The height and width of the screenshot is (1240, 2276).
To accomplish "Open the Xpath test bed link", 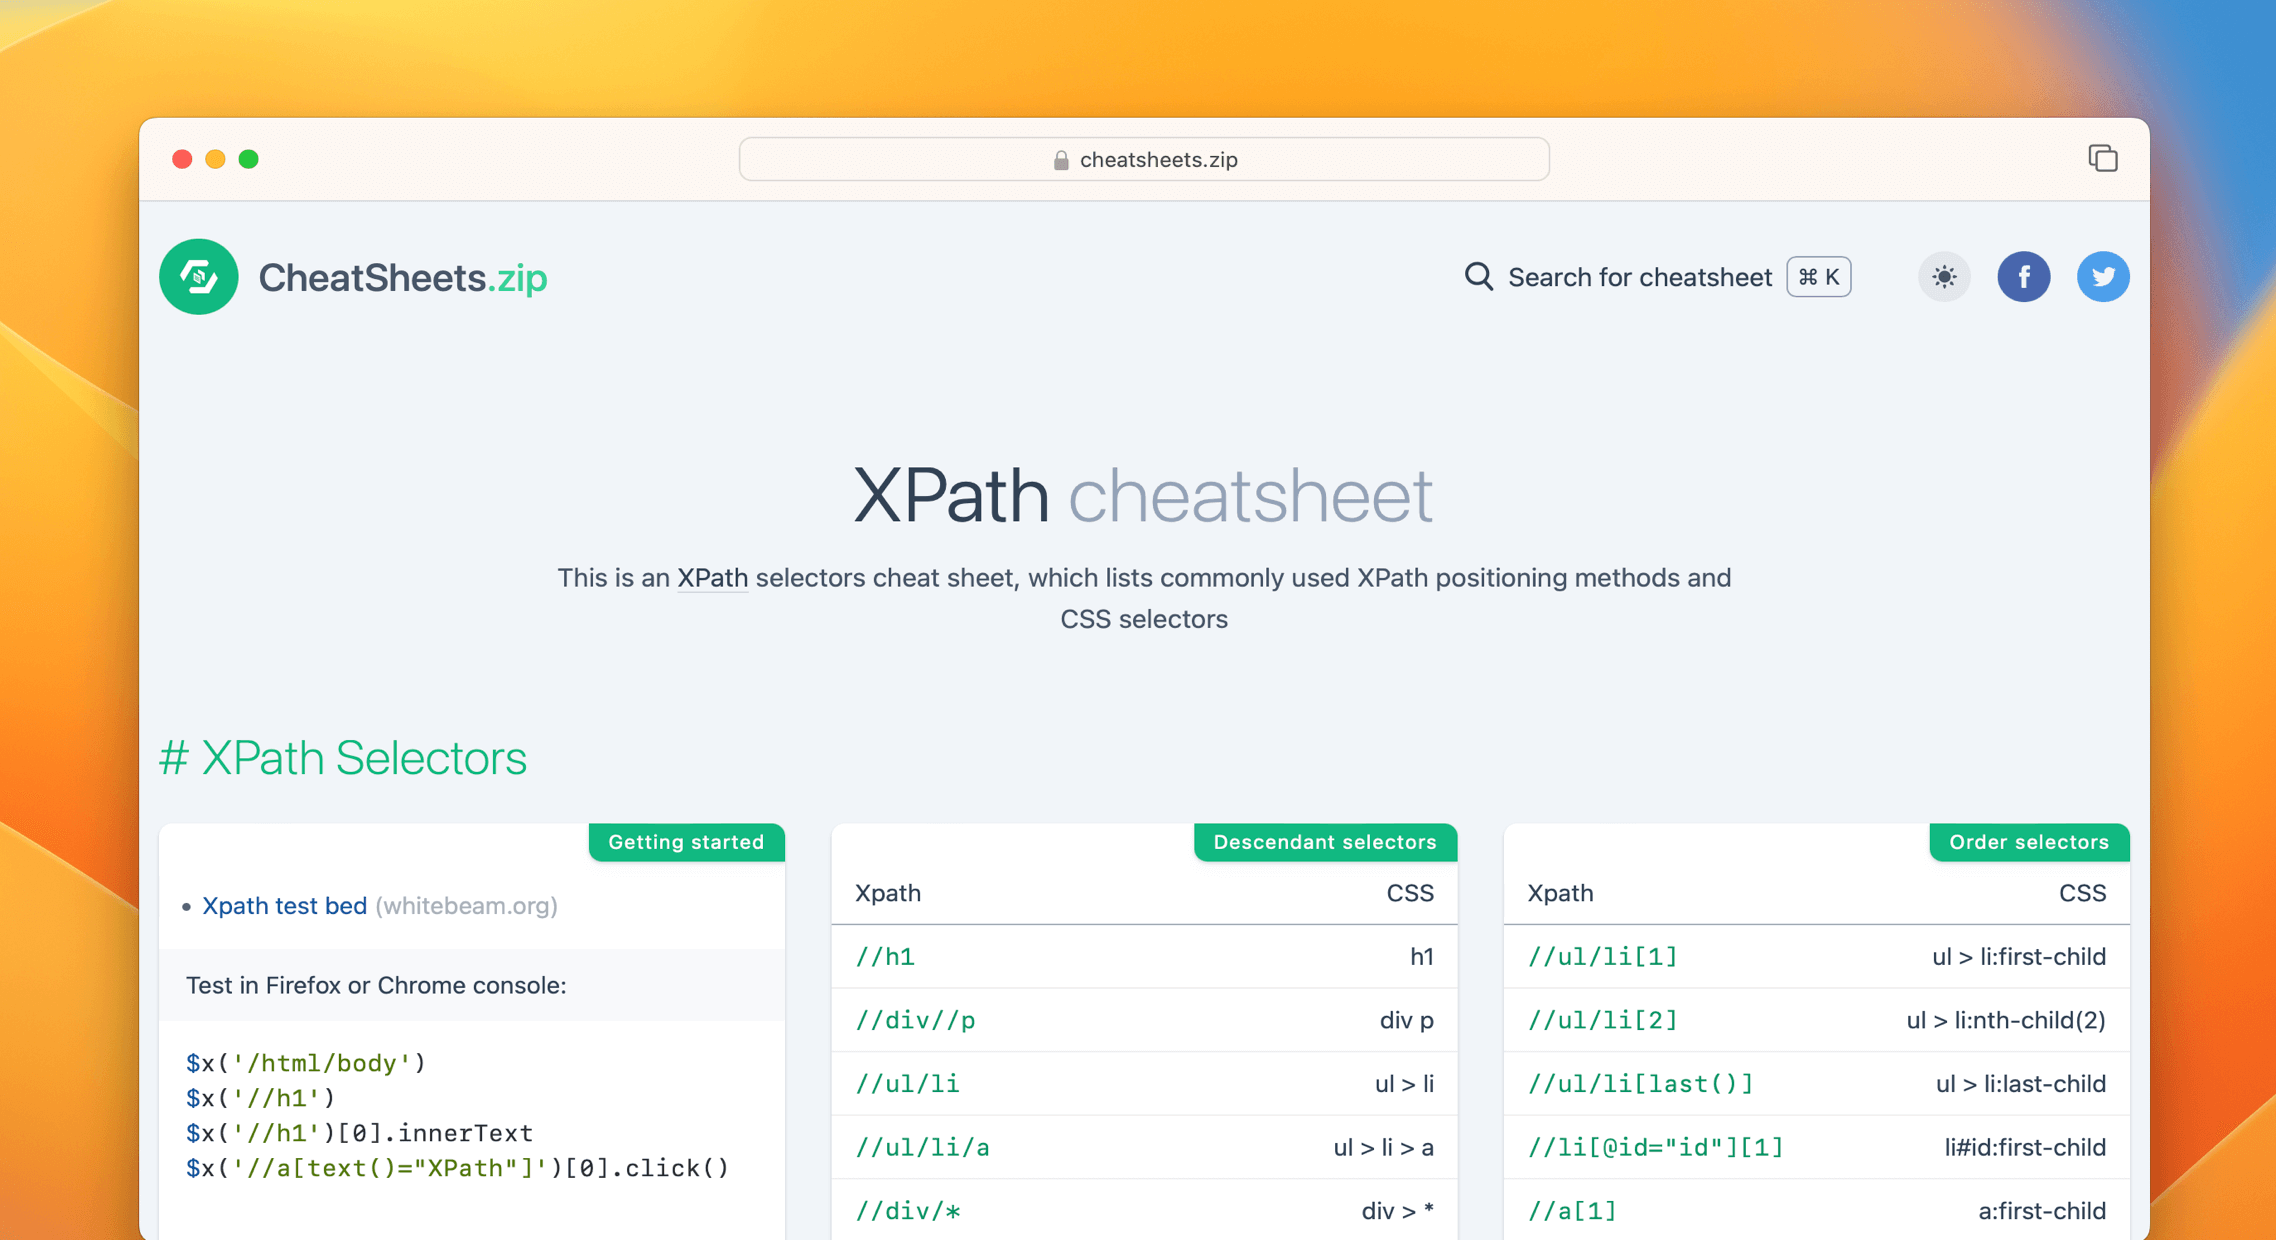I will pos(284,906).
